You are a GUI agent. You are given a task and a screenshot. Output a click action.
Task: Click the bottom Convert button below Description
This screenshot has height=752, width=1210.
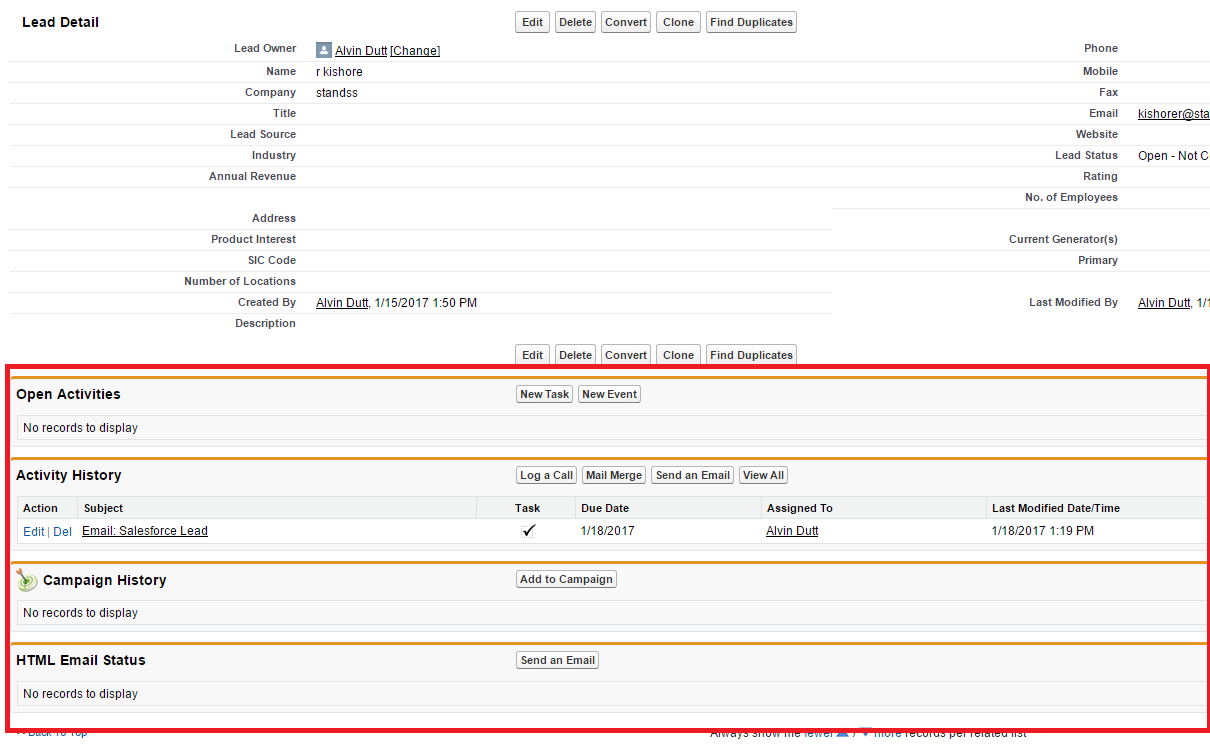(626, 355)
